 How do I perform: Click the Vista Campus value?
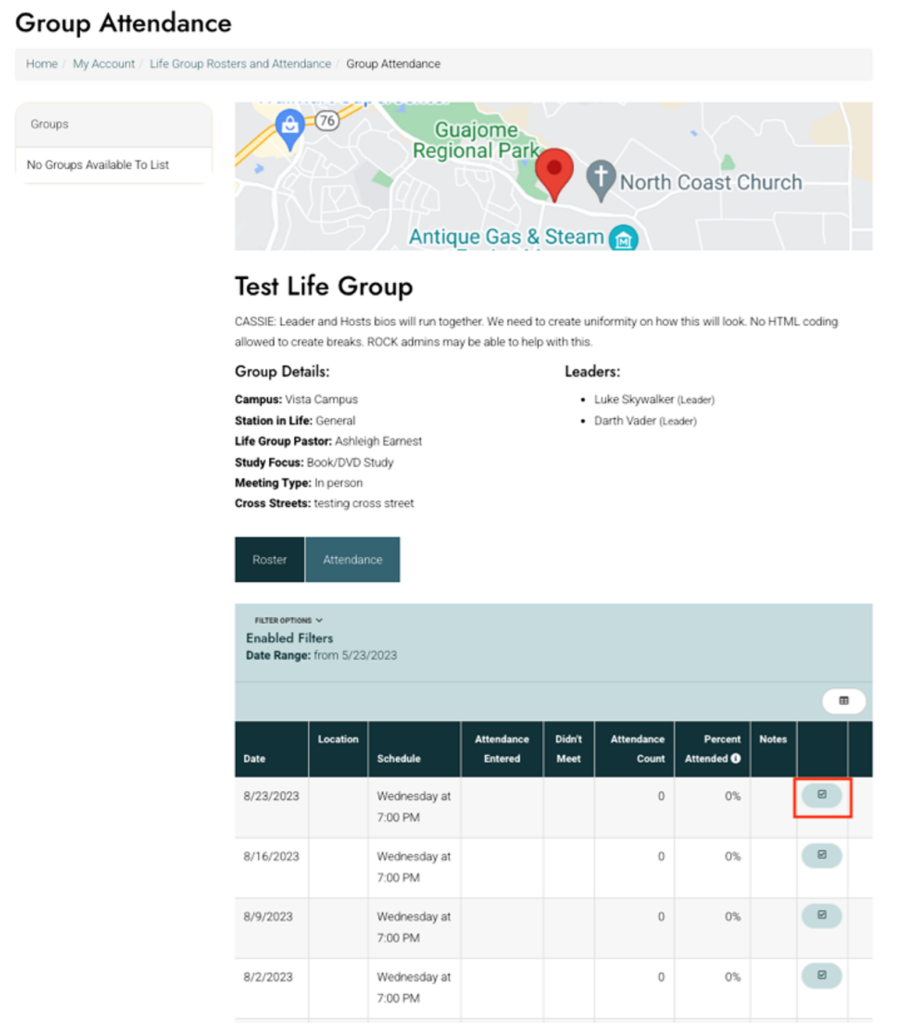(x=321, y=399)
